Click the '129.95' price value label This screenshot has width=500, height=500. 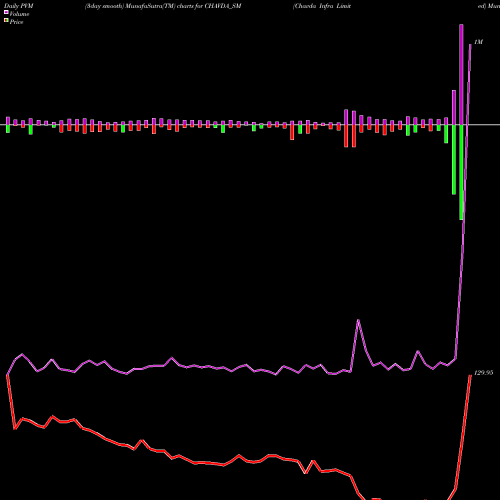tap(483, 373)
